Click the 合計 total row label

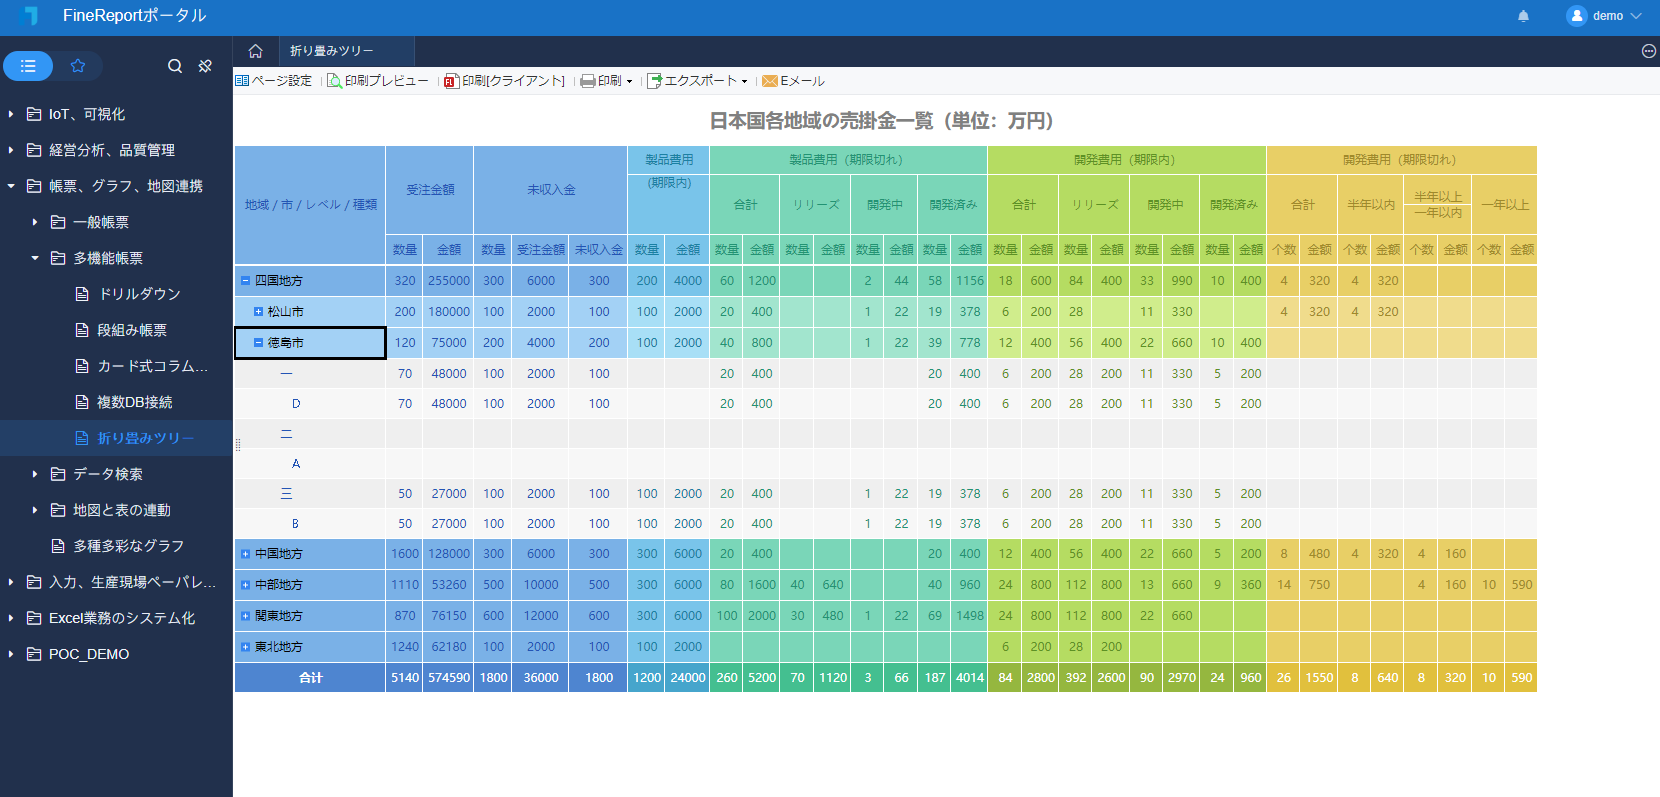coord(310,678)
